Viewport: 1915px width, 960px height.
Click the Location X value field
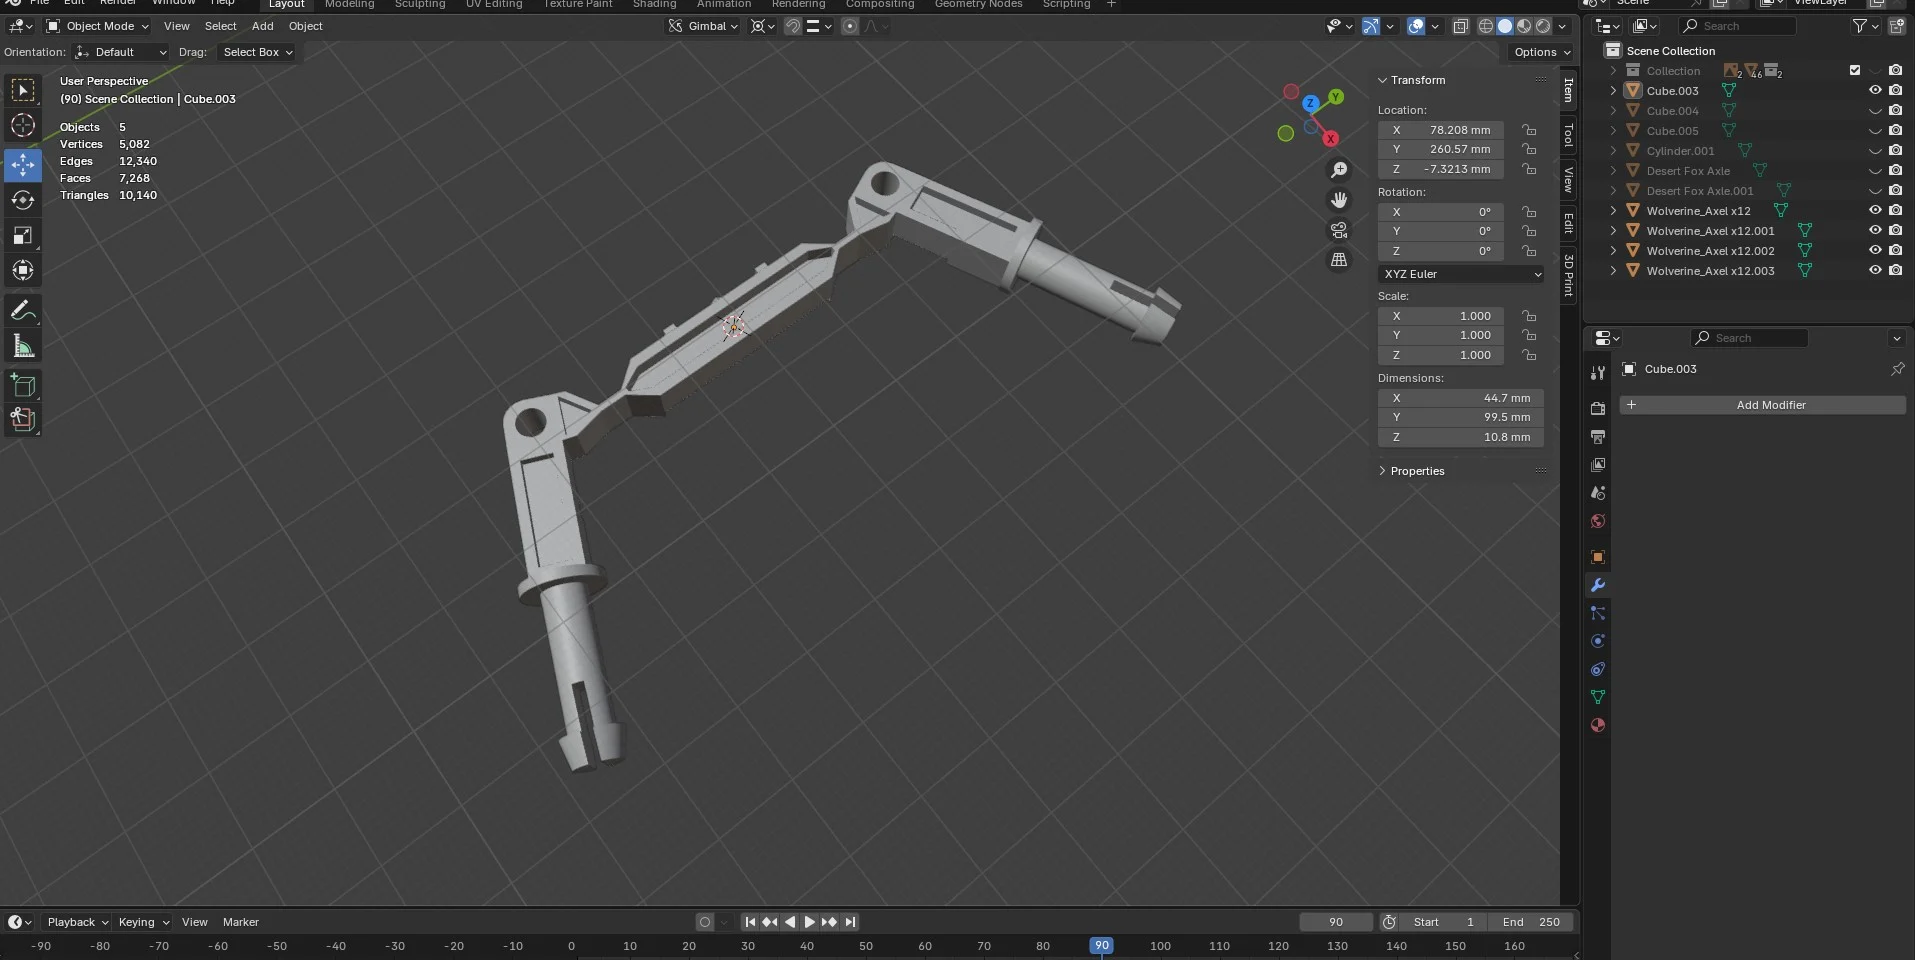[1441, 130]
